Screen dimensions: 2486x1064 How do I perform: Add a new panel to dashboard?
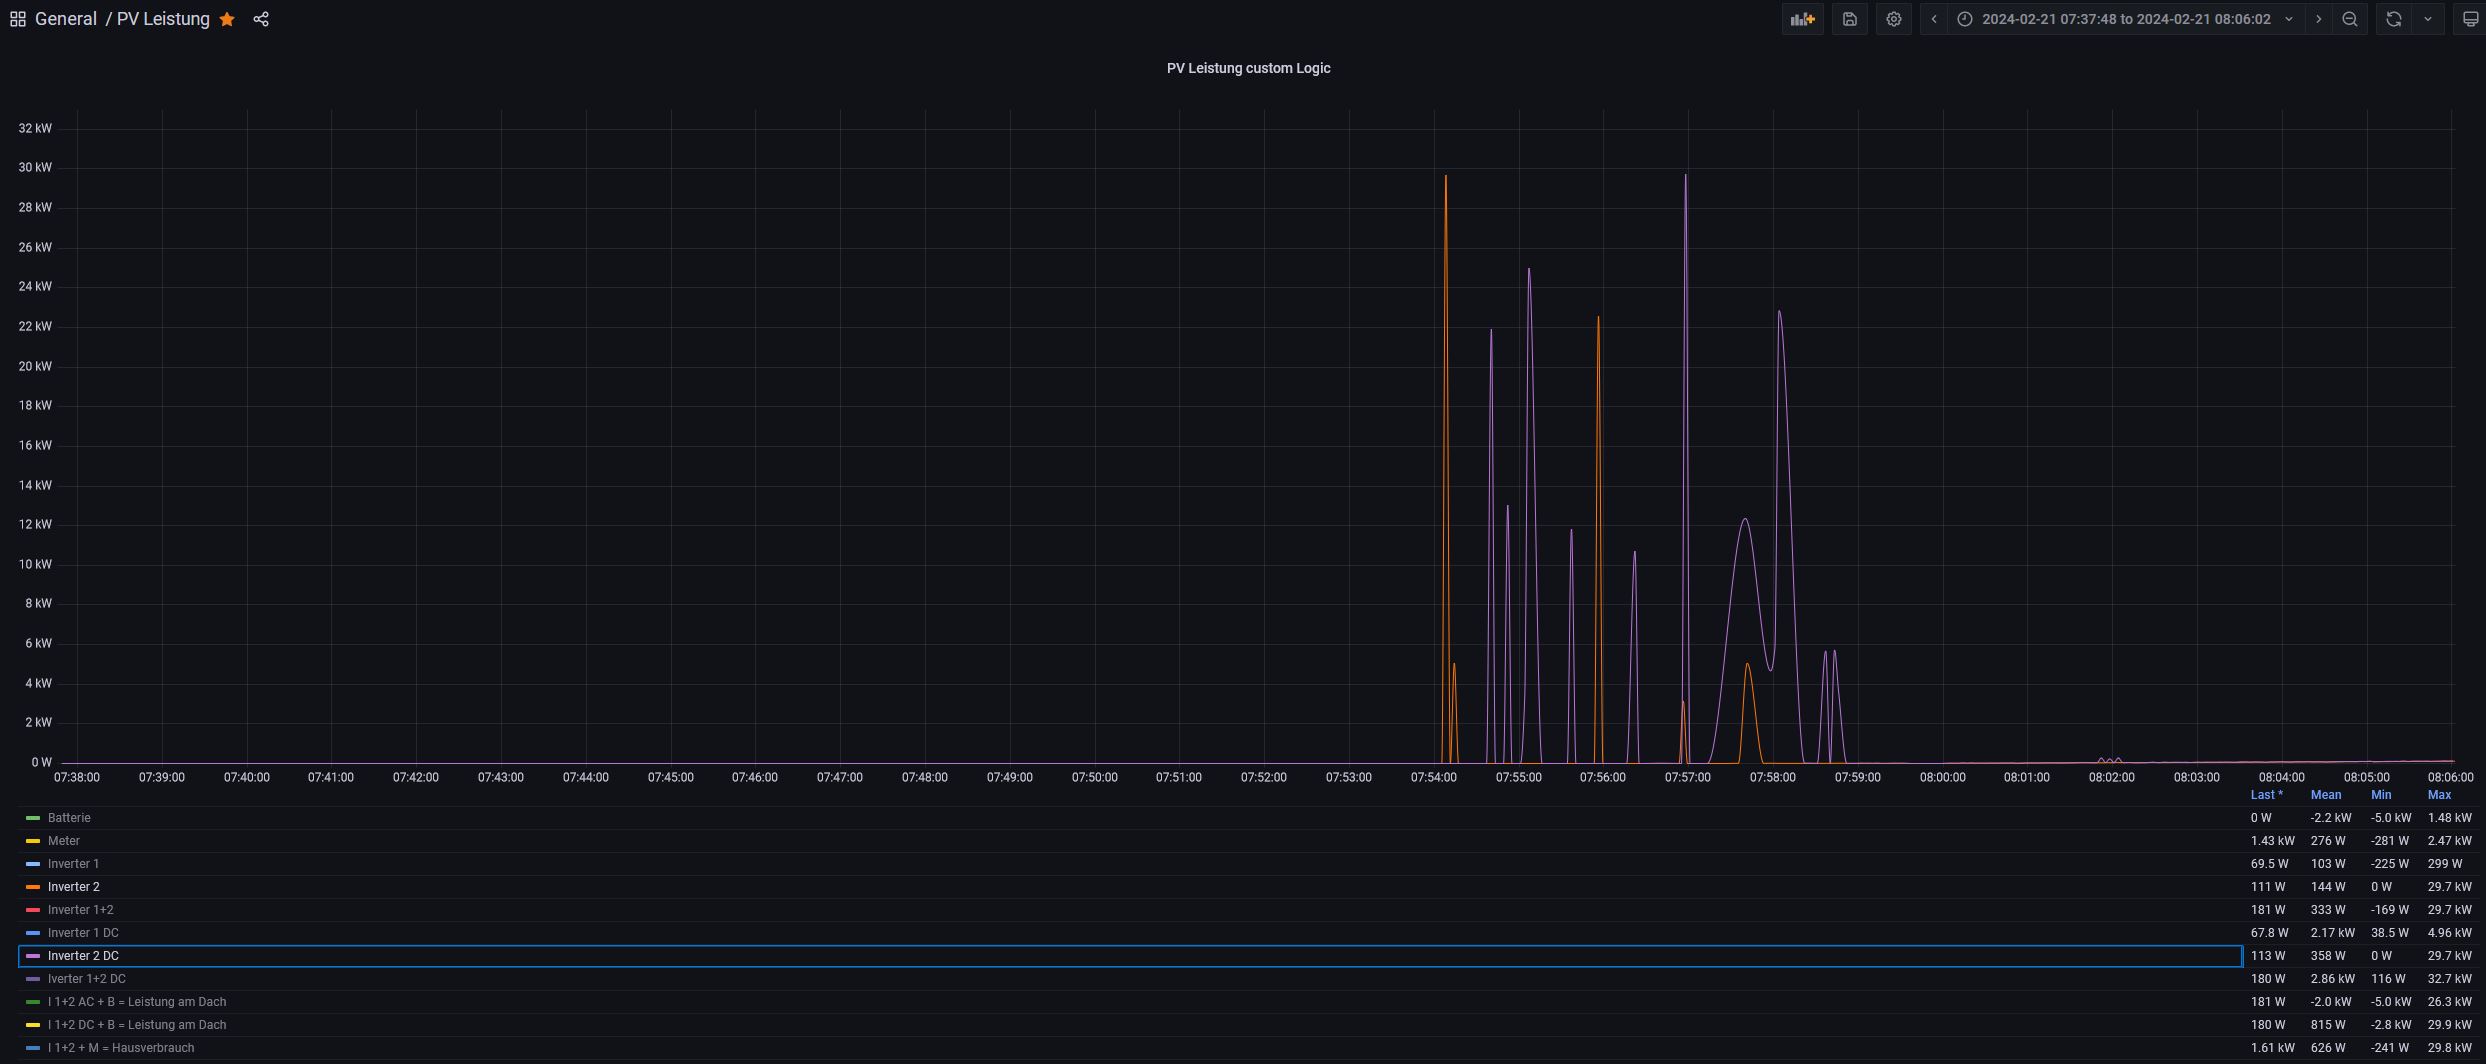tap(1803, 19)
